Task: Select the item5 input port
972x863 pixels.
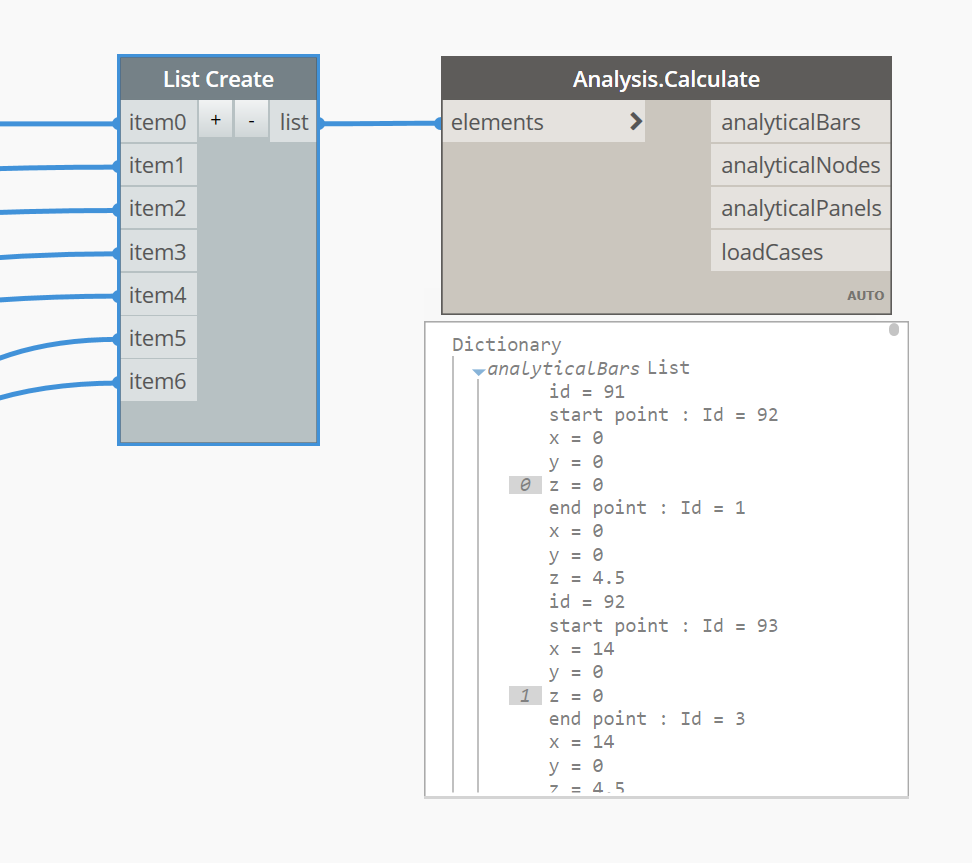Action: [x=158, y=338]
